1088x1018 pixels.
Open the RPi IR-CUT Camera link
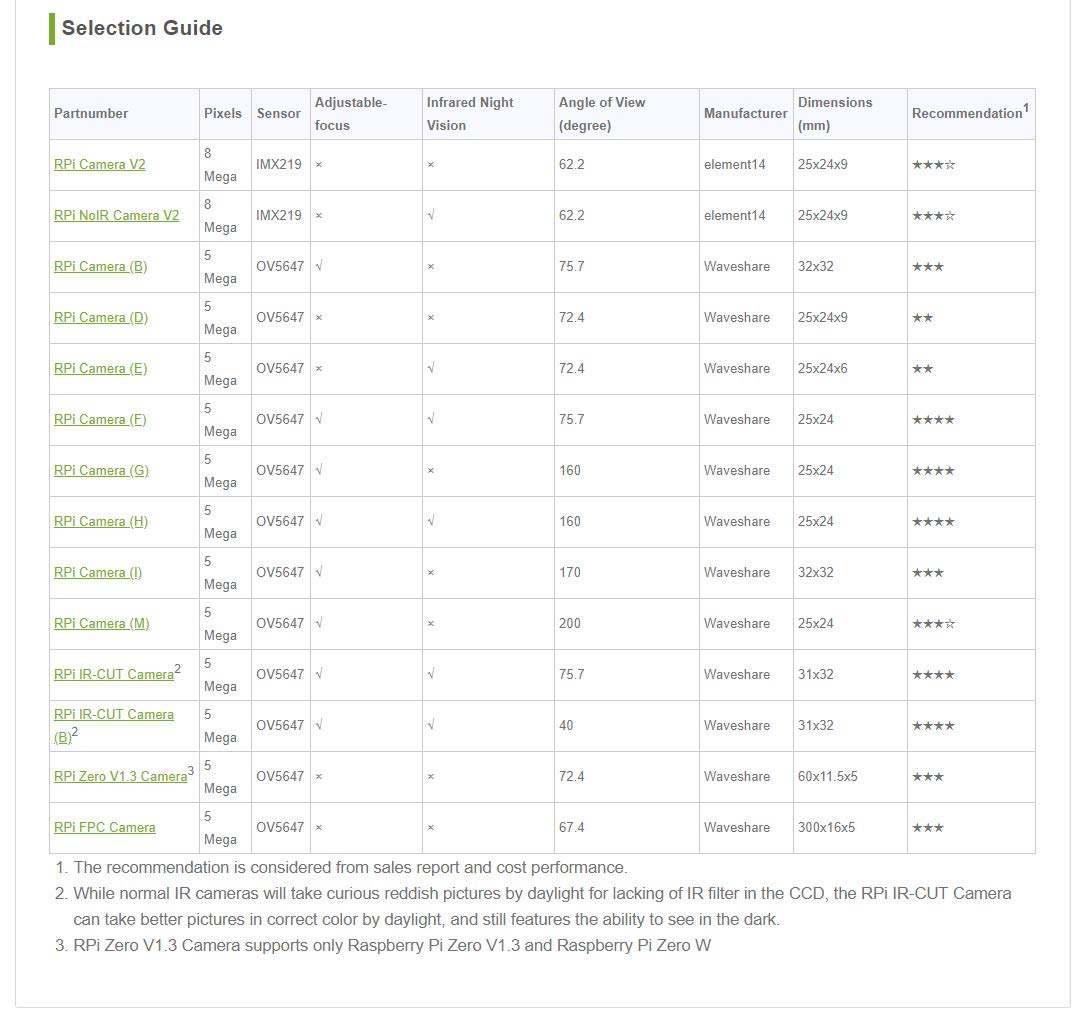[x=114, y=675]
